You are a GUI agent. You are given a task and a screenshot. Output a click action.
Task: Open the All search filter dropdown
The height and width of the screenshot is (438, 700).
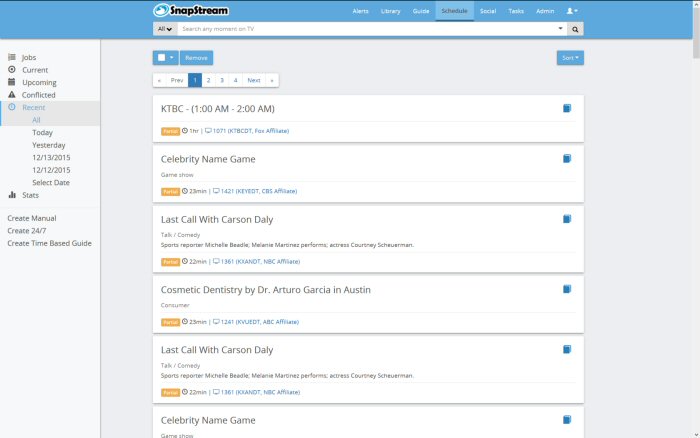point(165,29)
